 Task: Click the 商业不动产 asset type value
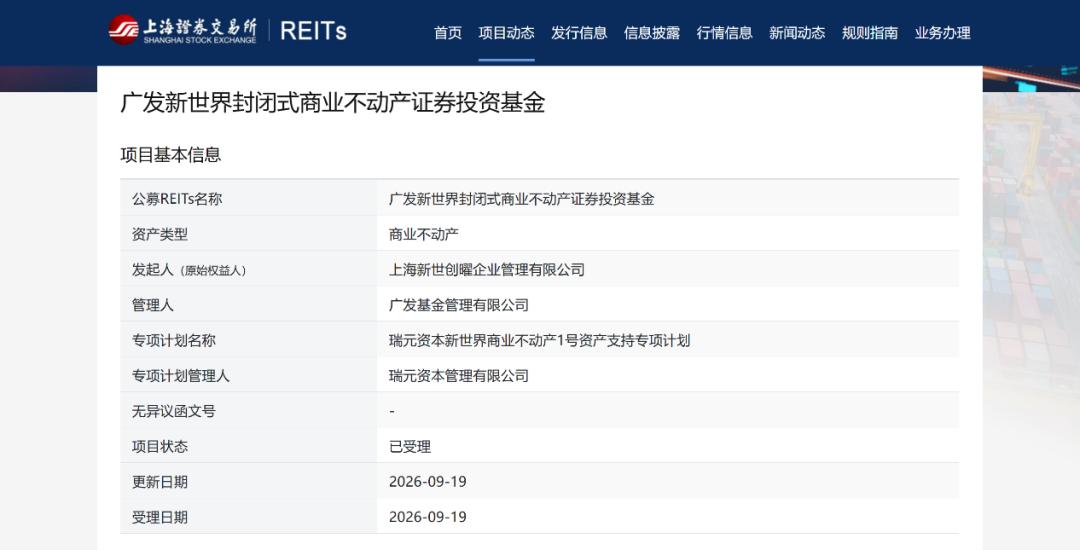click(424, 234)
